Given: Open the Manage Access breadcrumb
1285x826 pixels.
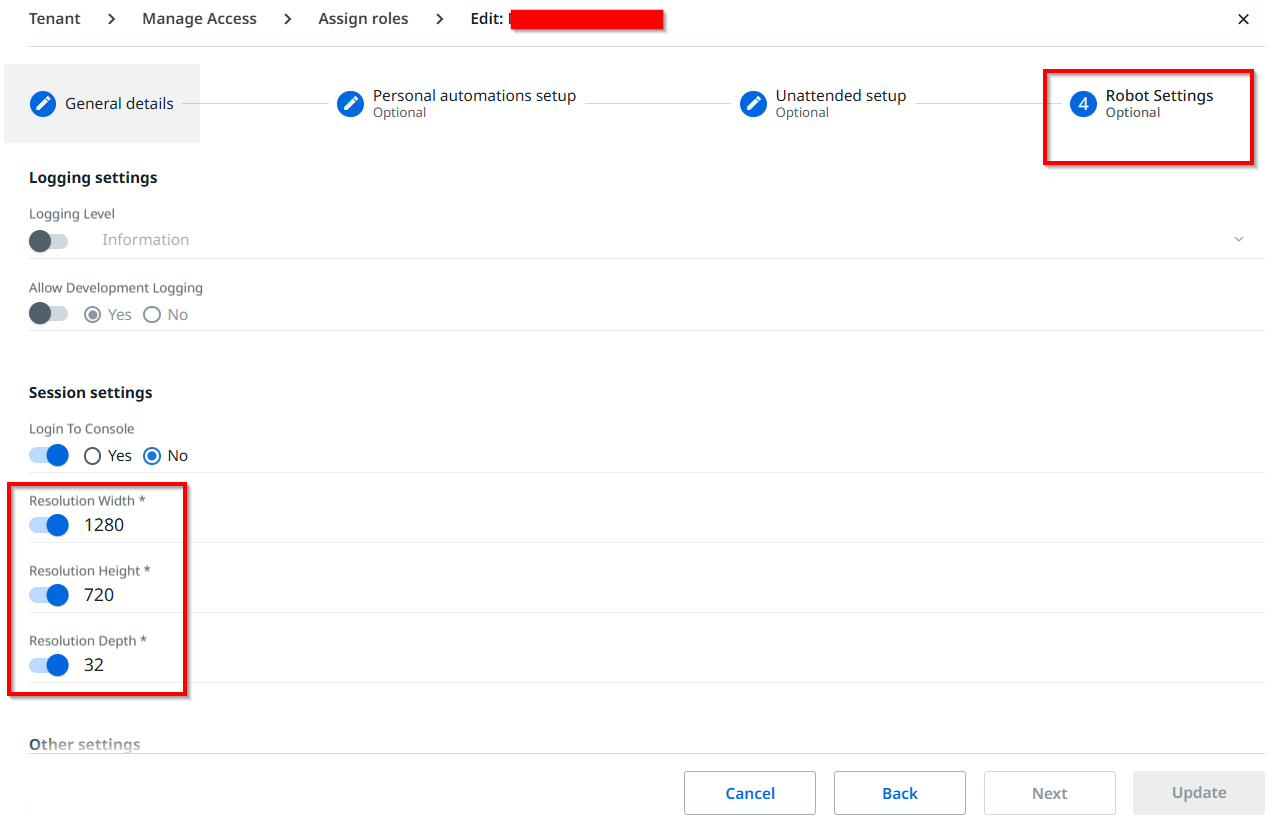Looking at the screenshot, I should (x=199, y=18).
